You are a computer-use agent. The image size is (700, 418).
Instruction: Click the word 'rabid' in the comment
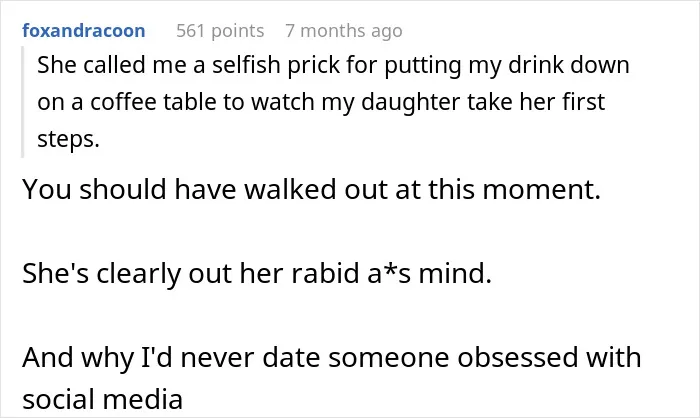[325, 273]
